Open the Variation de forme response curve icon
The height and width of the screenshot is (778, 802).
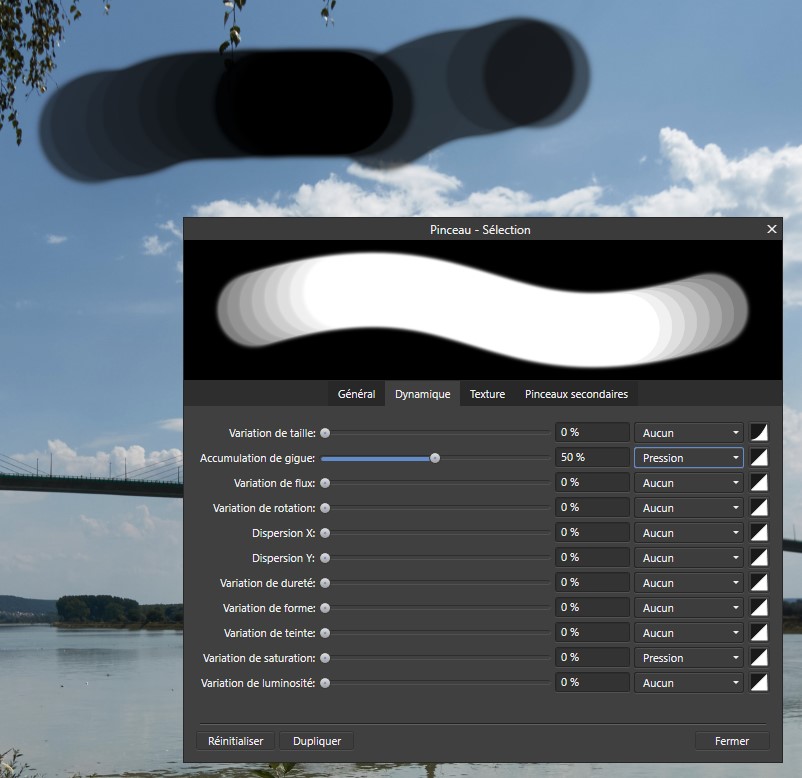(x=759, y=608)
